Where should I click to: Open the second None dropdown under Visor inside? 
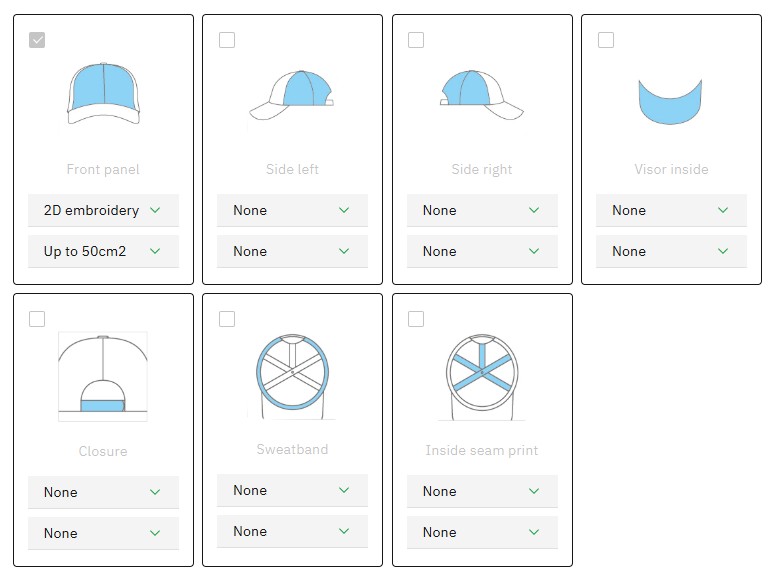pyautogui.click(x=671, y=251)
